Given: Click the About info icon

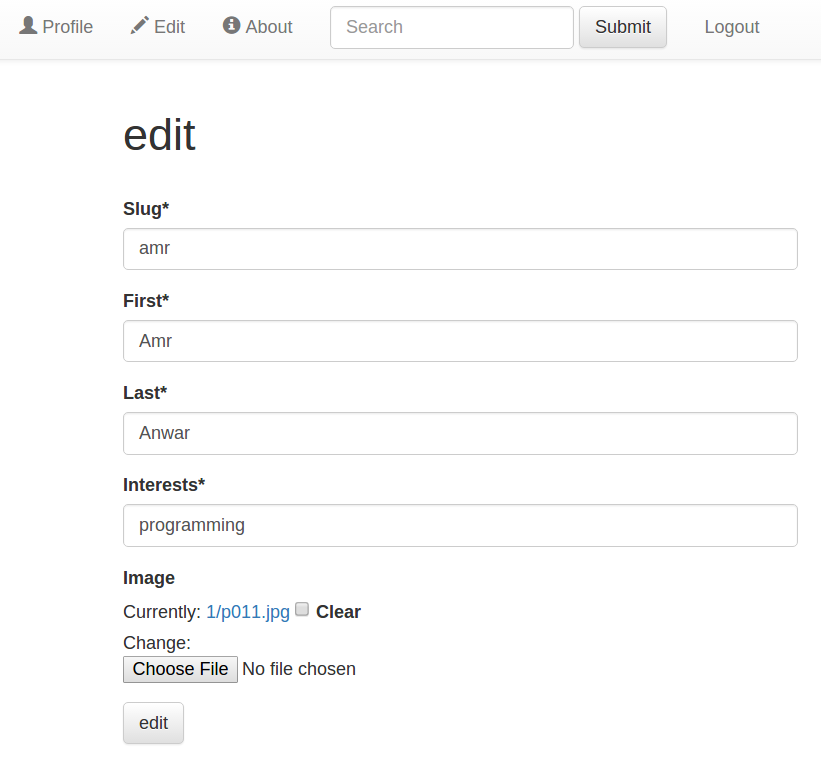Looking at the screenshot, I should point(231,25).
